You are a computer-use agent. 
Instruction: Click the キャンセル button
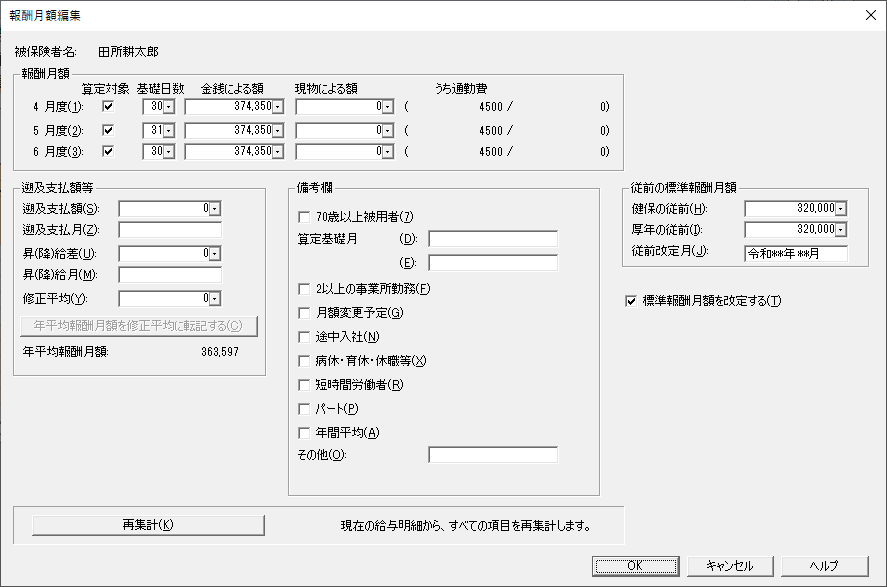[x=730, y=566]
